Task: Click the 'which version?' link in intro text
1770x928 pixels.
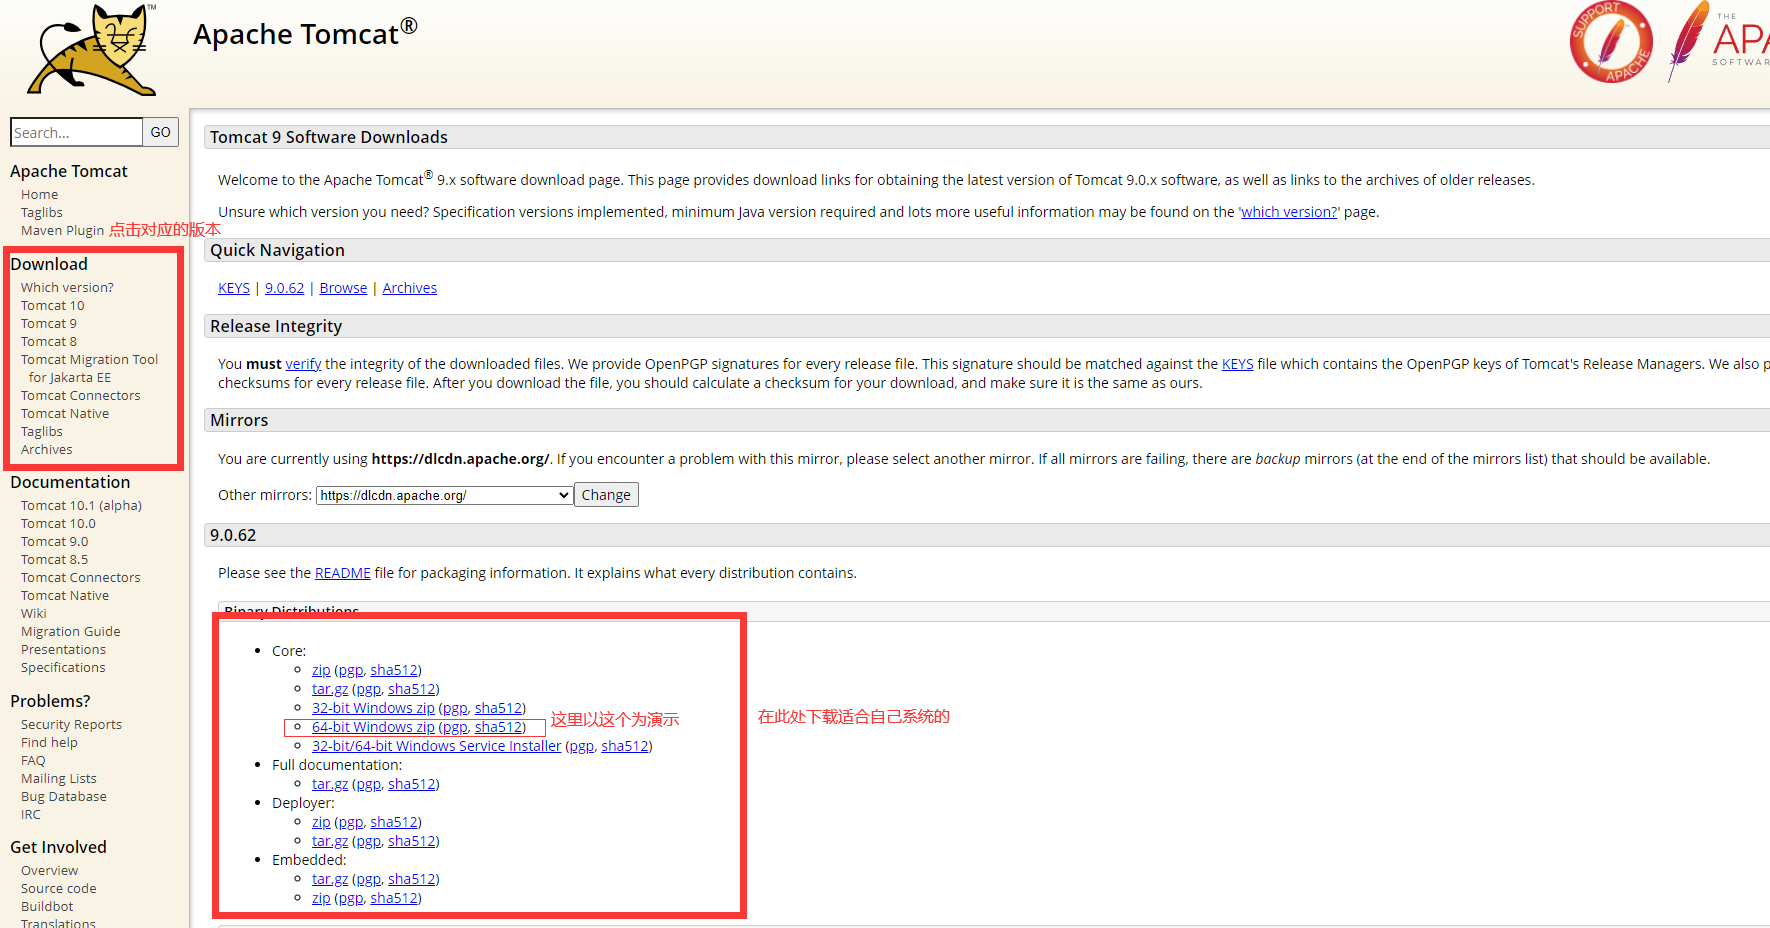Action: (1289, 212)
